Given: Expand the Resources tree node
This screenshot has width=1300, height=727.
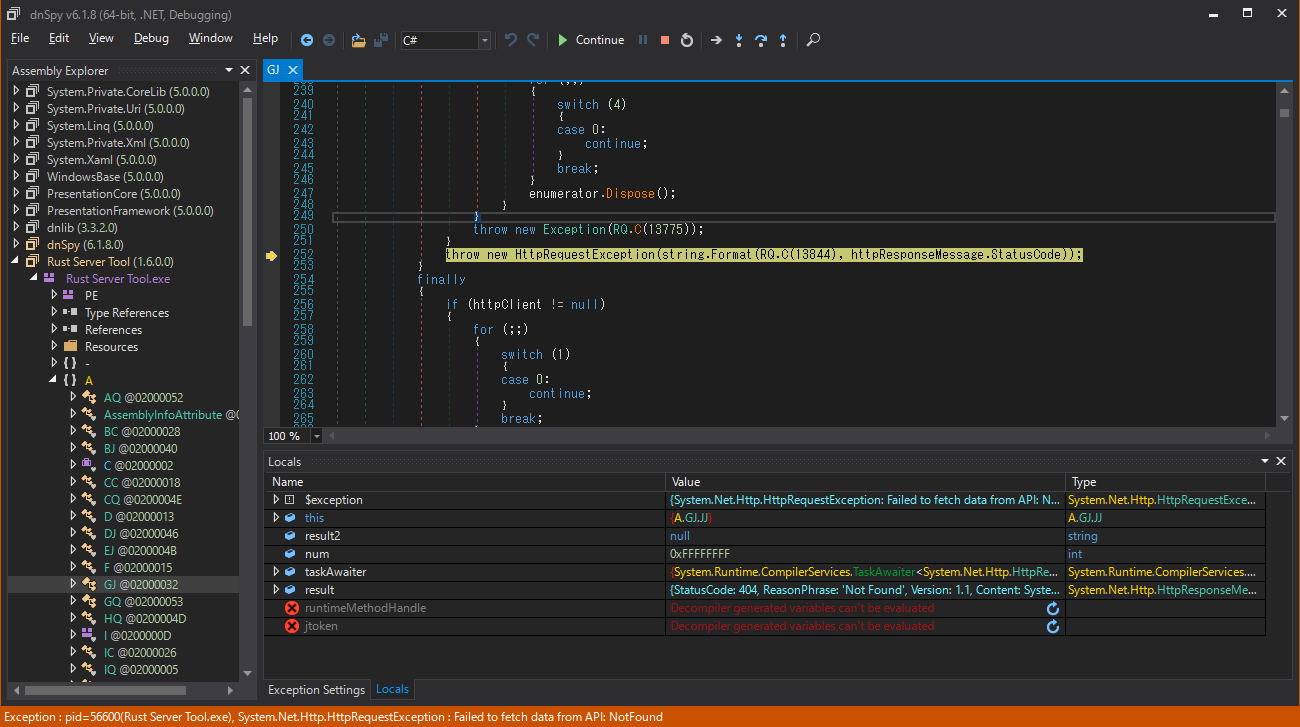Looking at the screenshot, I should click(55, 347).
